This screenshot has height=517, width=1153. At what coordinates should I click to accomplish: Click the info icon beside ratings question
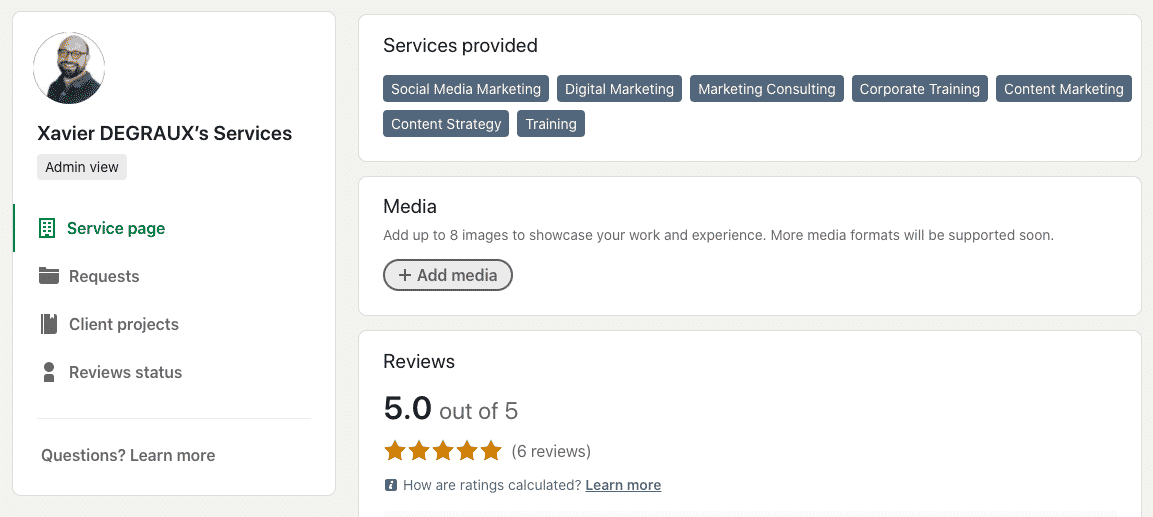[x=391, y=485]
